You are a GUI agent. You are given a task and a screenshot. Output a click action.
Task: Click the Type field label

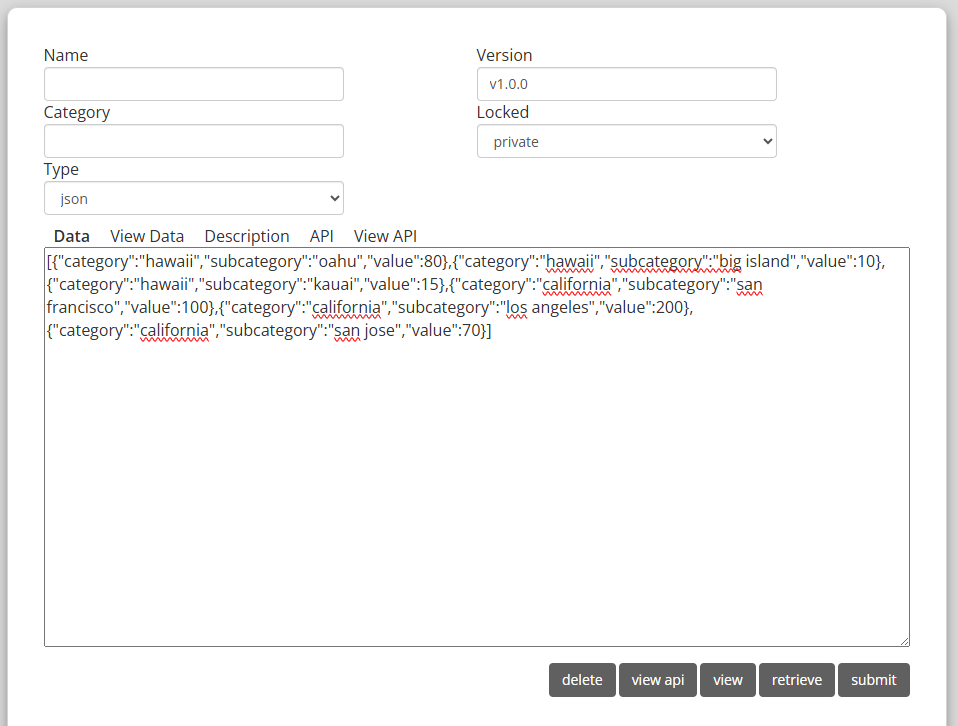(61, 169)
